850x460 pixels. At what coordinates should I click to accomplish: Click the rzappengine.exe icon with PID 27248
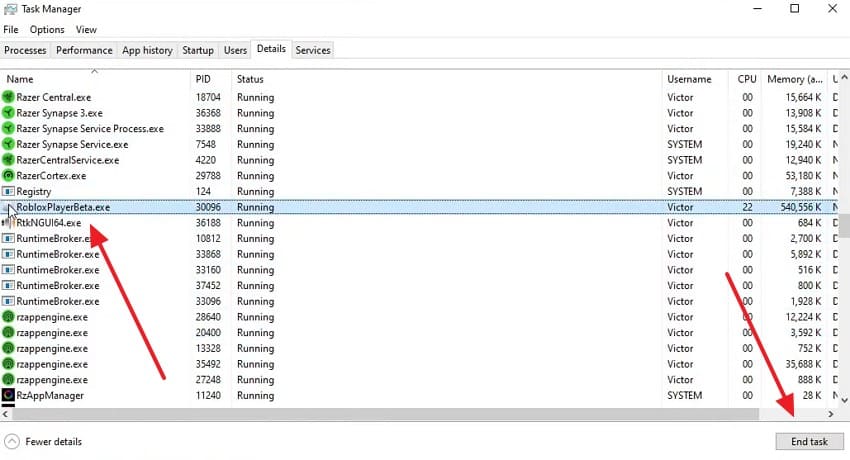tap(8, 380)
